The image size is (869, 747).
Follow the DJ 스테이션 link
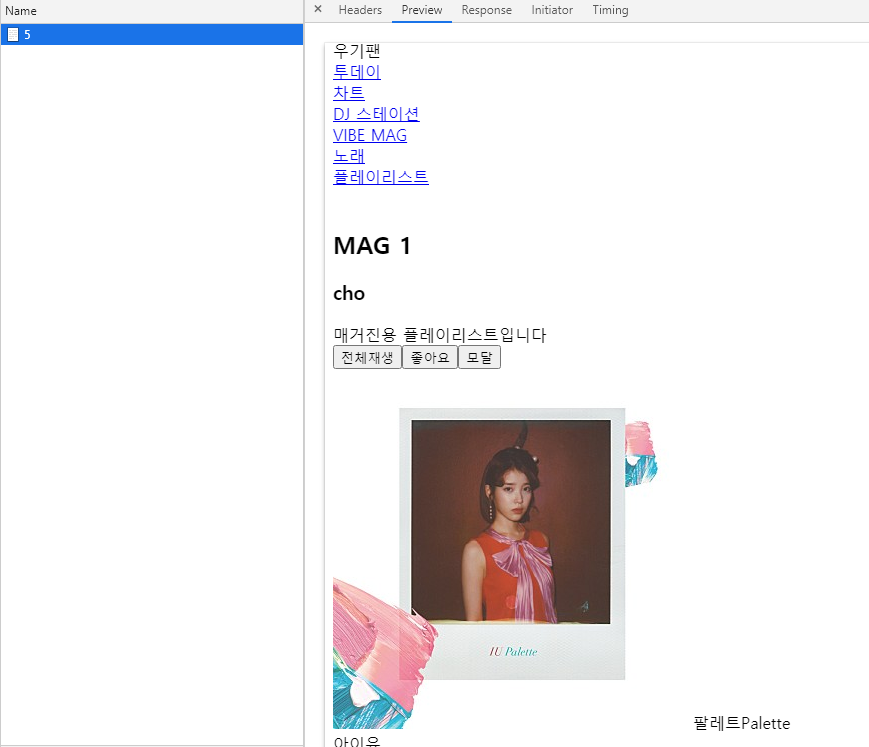[376, 114]
